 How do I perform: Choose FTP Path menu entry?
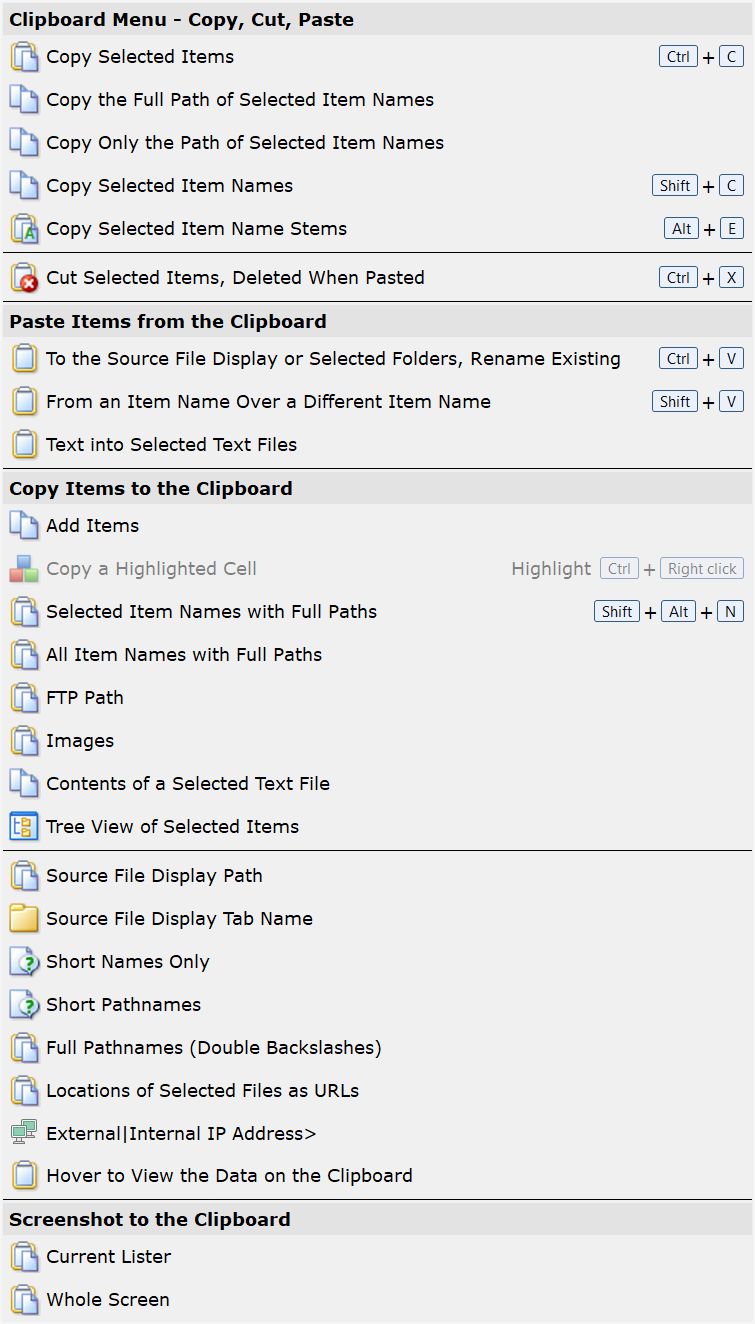pyautogui.click(x=377, y=698)
